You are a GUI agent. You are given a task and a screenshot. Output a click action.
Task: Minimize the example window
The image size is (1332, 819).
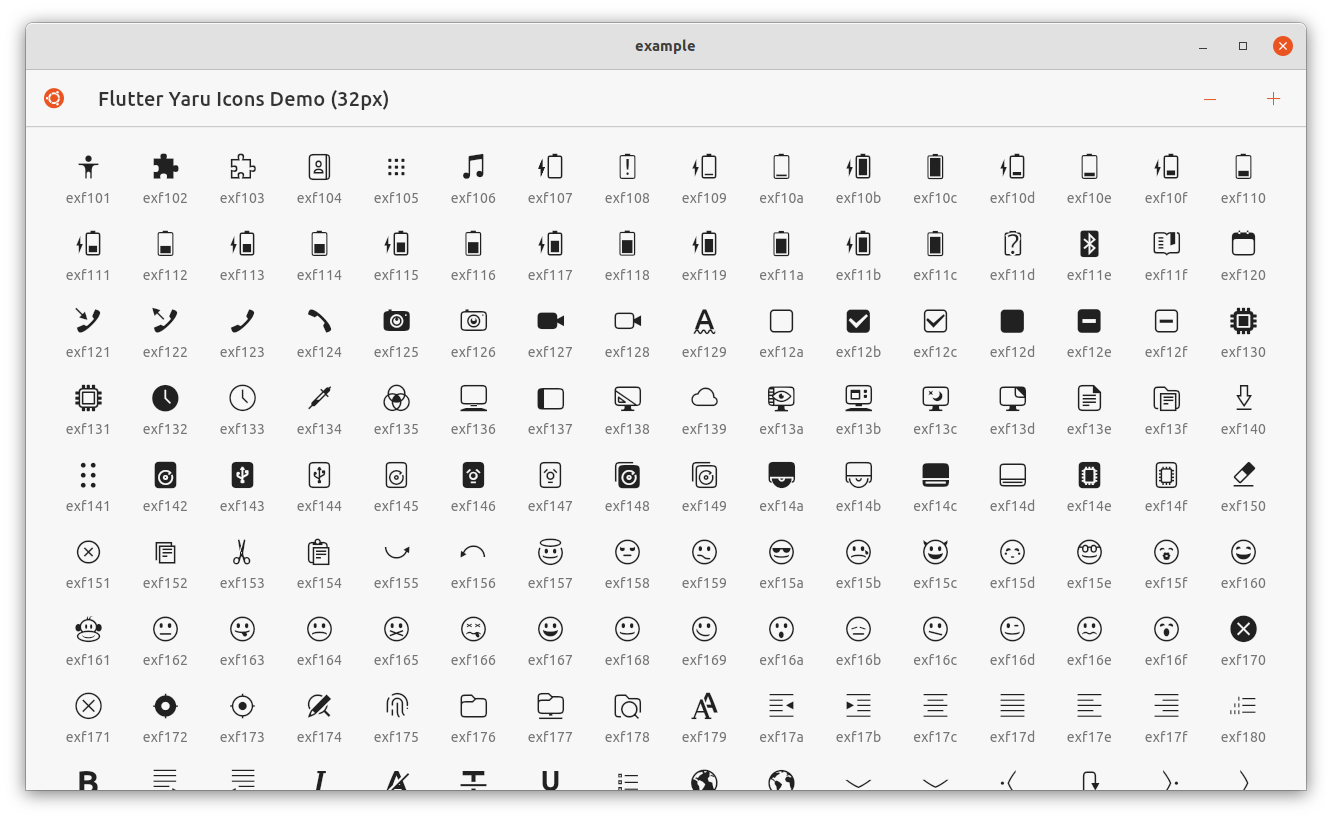[1203, 46]
